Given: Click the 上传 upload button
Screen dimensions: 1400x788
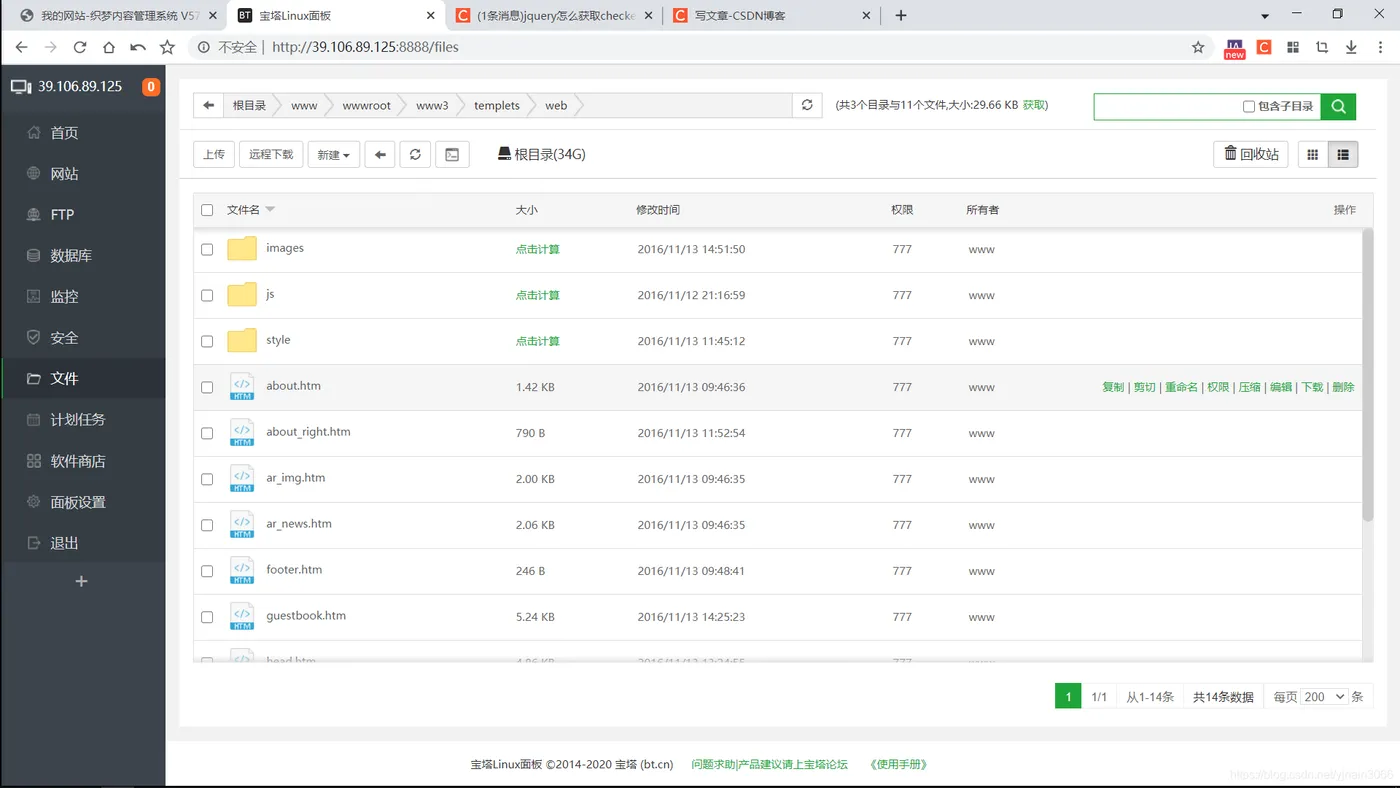Looking at the screenshot, I should point(214,154).
